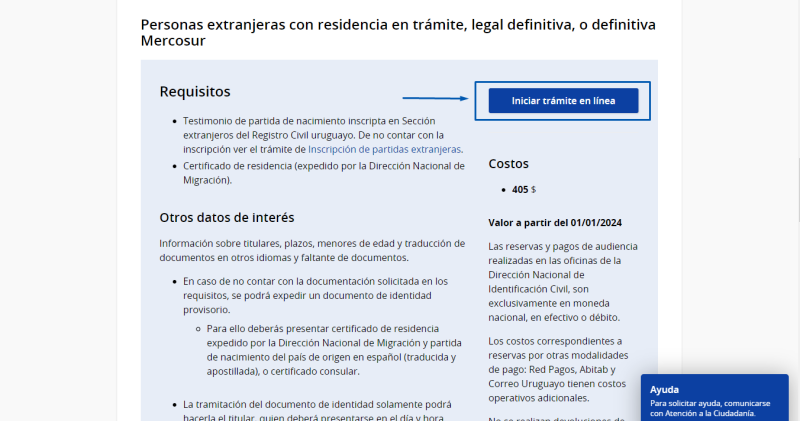Click the Información sobre titulares, plazos paragraph
The height and width of the screenshot is (421, 800).
tap(312, 250)
